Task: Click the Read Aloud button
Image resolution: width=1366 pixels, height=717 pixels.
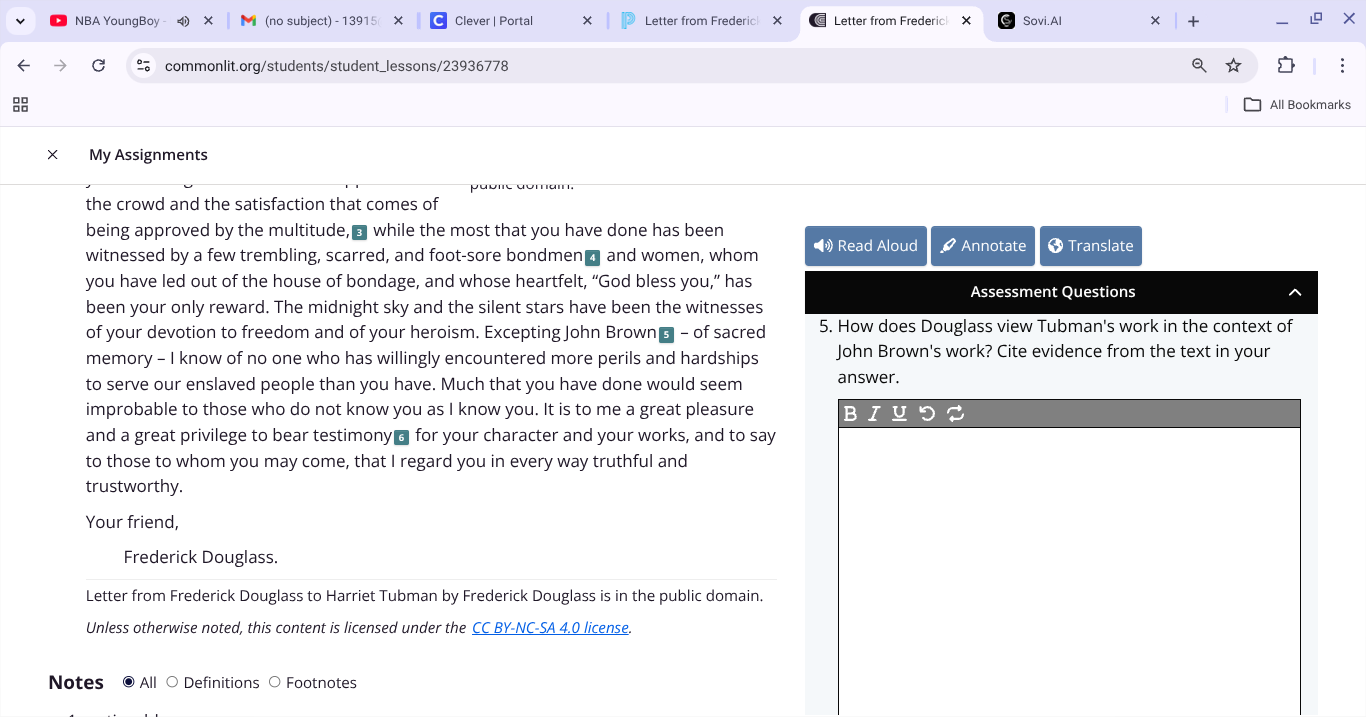Action: 865,245
